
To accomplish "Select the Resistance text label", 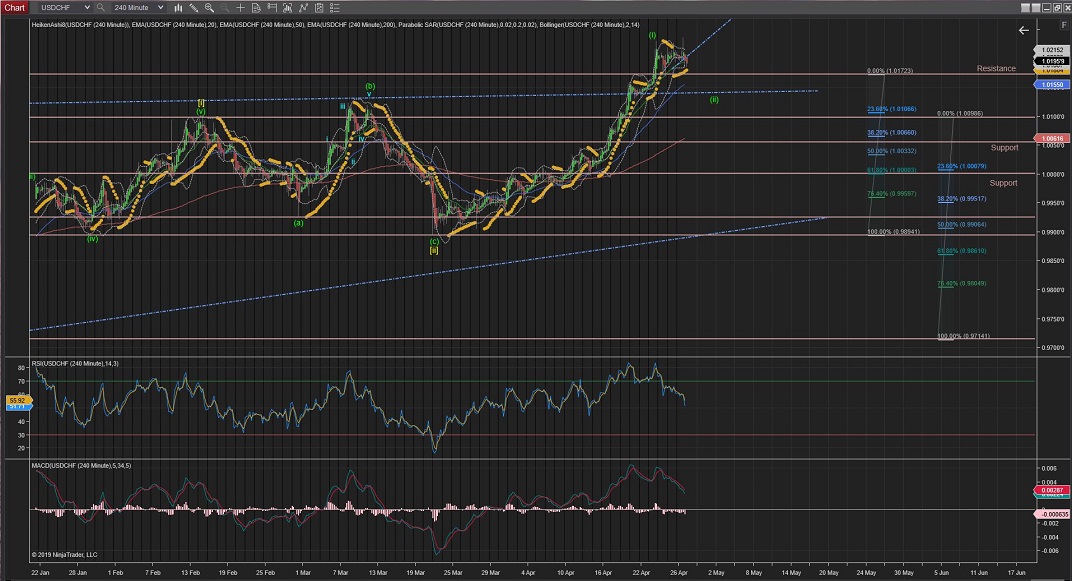I will pyautogui.click(x=996, y=68).
